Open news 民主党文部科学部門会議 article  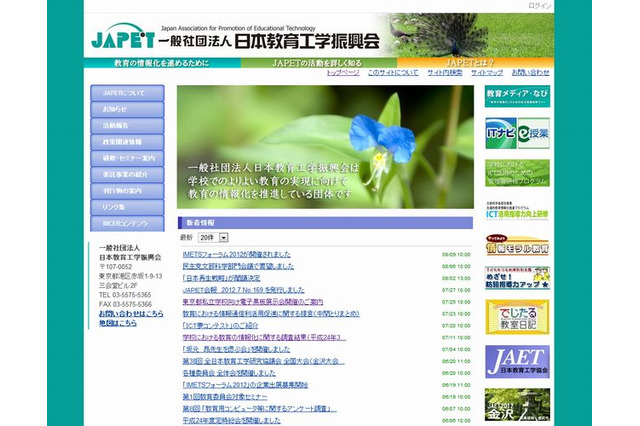tap(238, 266)
